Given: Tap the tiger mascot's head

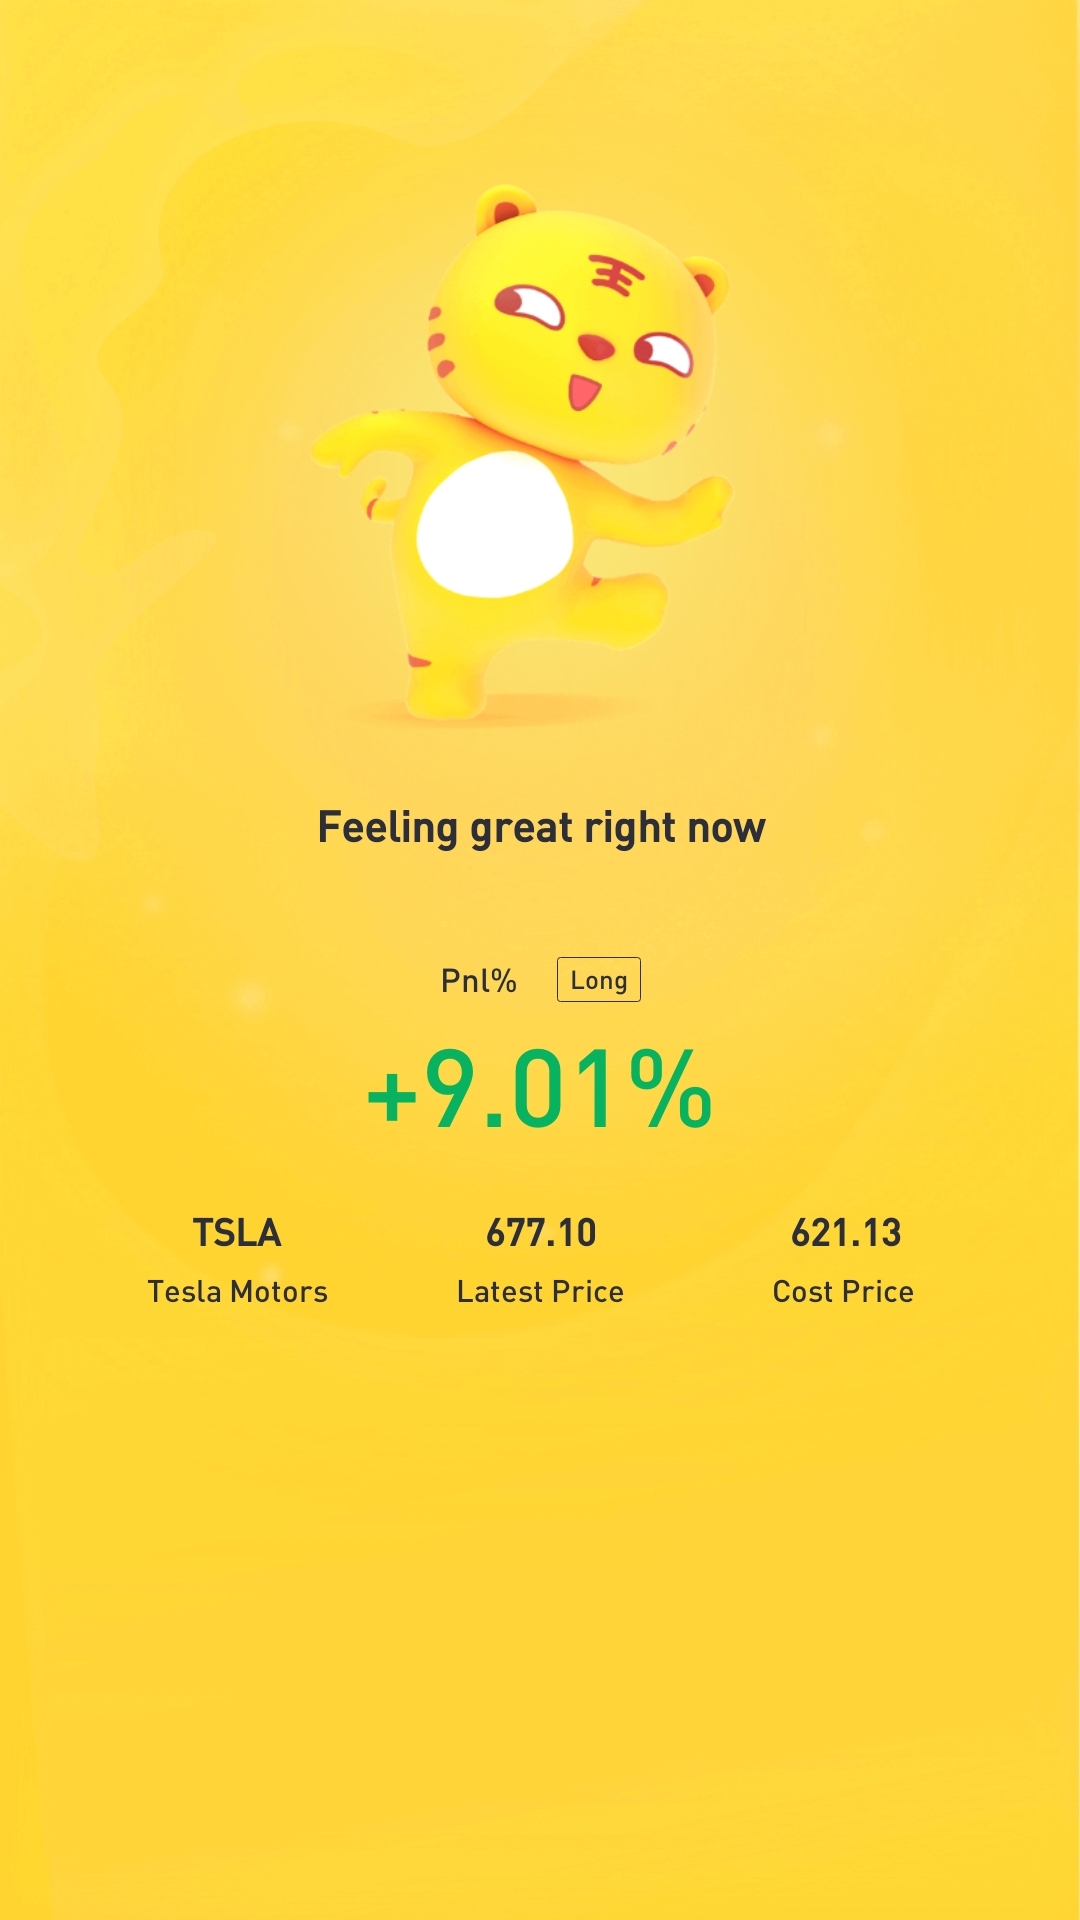Looking at the screenshot, I should (577, 325).
